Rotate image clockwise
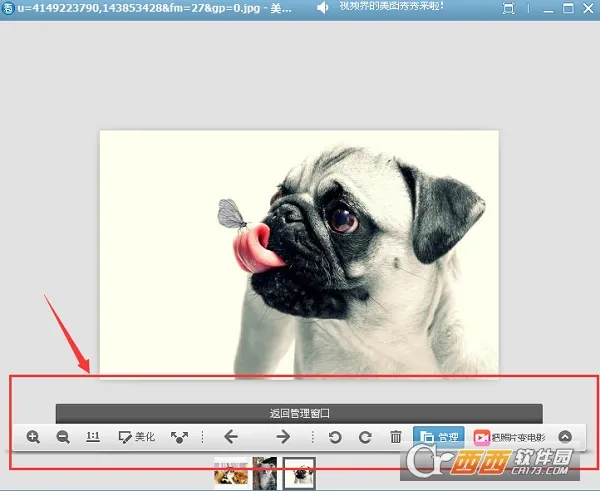 click(x=365, y=437)
